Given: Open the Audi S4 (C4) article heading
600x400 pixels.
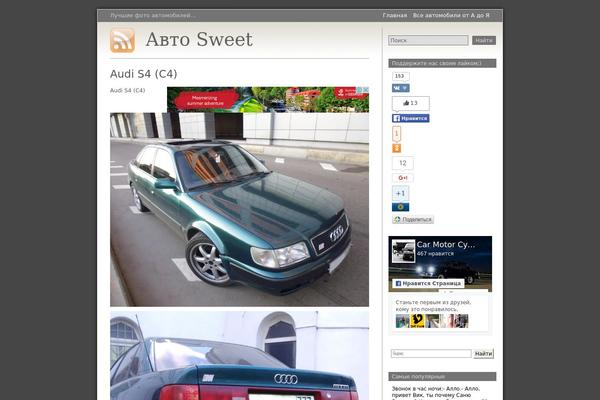Looking at the screenshot, I should coord(143,74).
